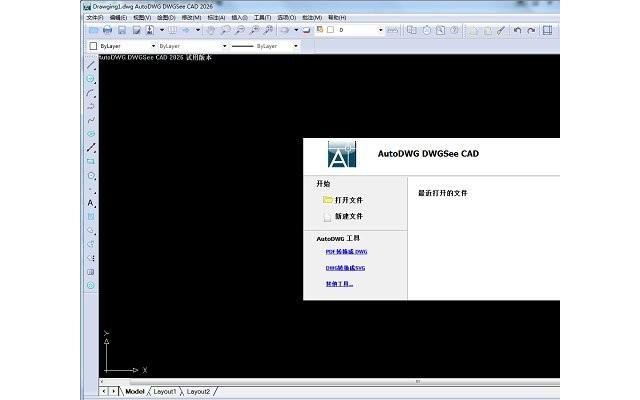Select the Line drawing tool

(x=91, y=65)
